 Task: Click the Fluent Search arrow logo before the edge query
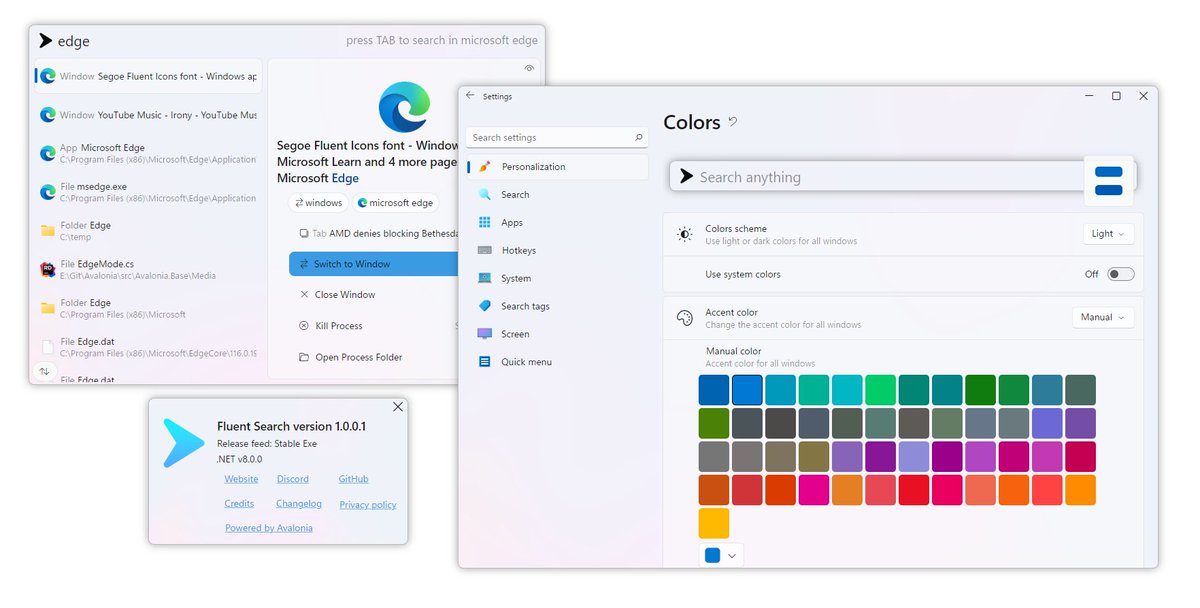click(x=45, y=41)
